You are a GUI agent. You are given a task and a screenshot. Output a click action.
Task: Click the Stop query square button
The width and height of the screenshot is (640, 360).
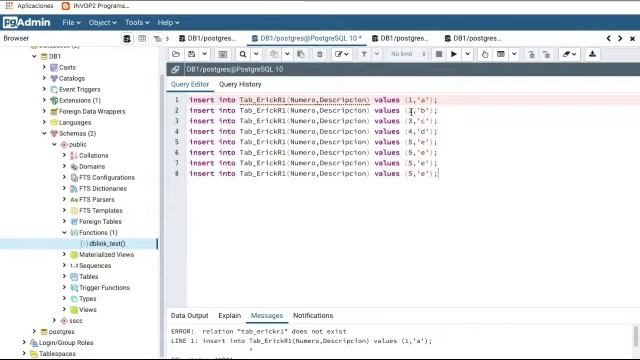(439, 54)
